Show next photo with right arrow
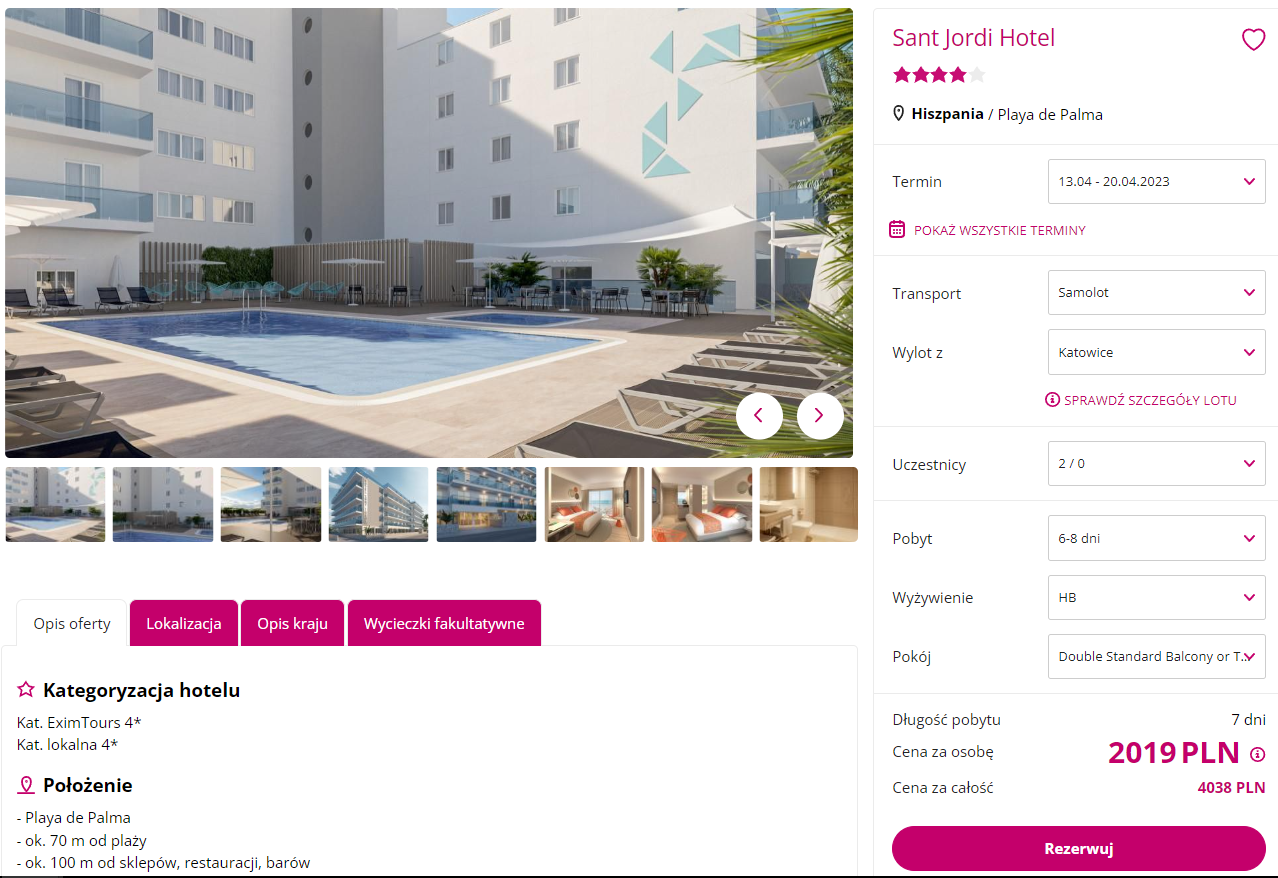The image size is (1278, 878). coord(820,415)
